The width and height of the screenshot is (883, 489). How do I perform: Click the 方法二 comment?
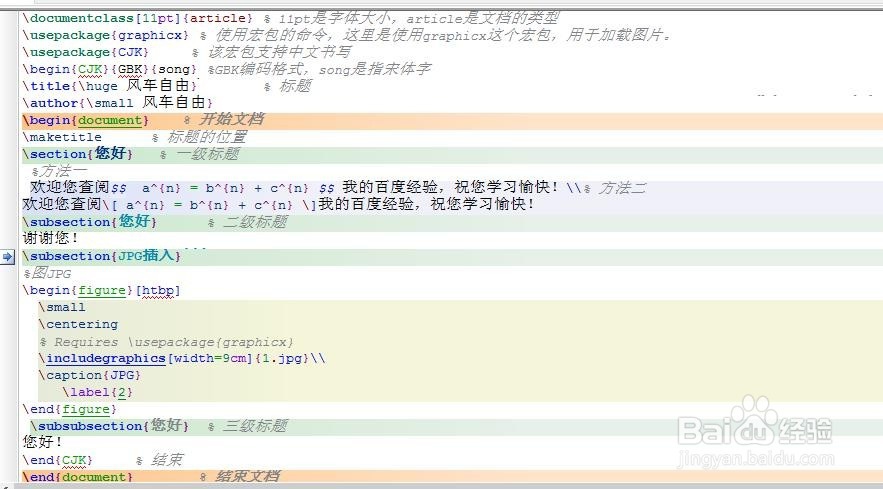pos(622,188)
